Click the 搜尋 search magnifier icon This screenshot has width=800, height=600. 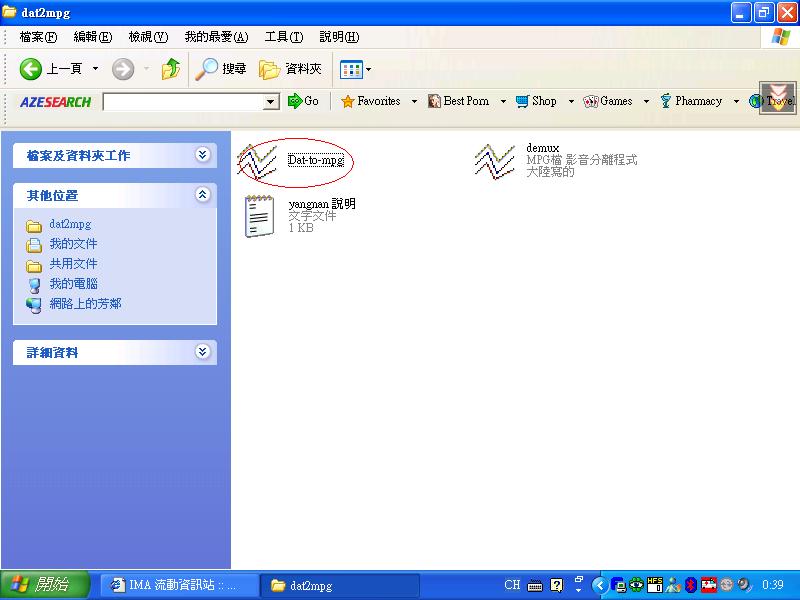click(207, 69)
